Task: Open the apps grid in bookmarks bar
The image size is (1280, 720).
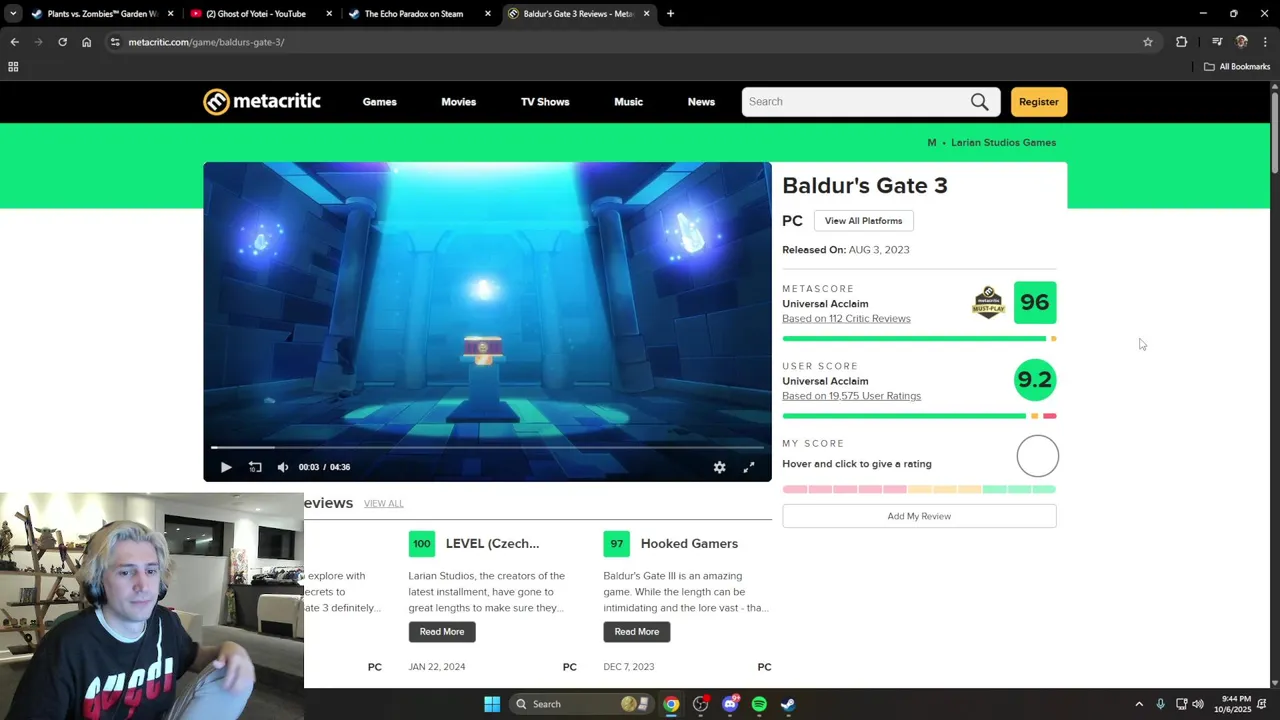Action: point(13,67)
